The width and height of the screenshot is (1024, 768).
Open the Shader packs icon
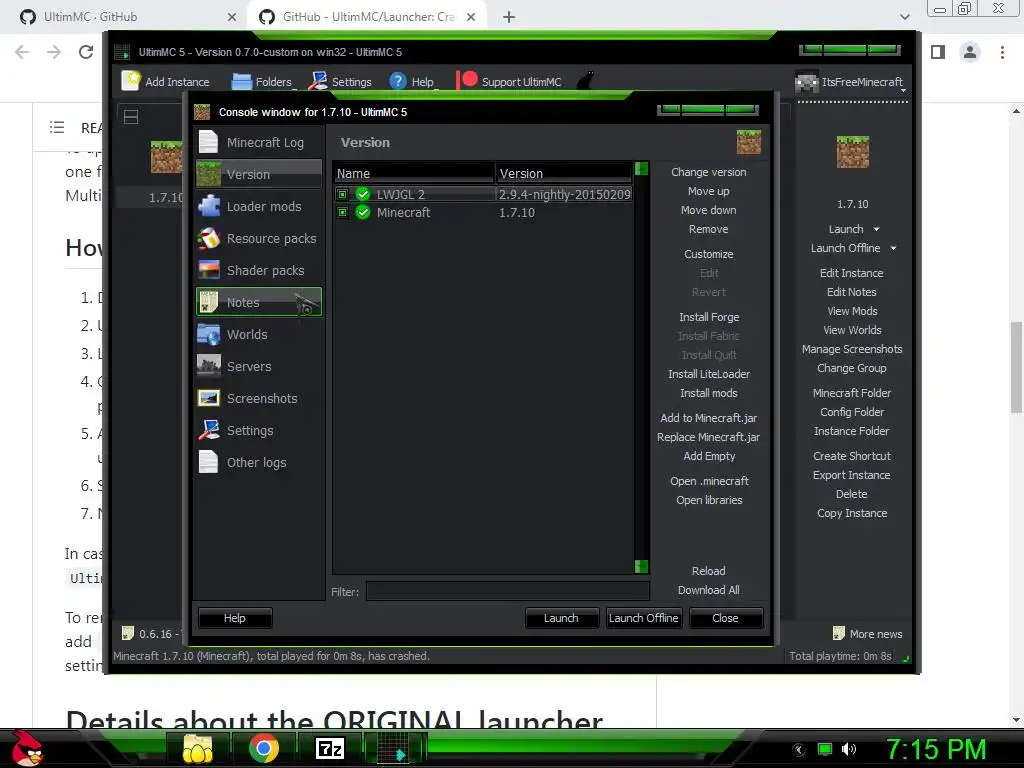click(208, 270)
